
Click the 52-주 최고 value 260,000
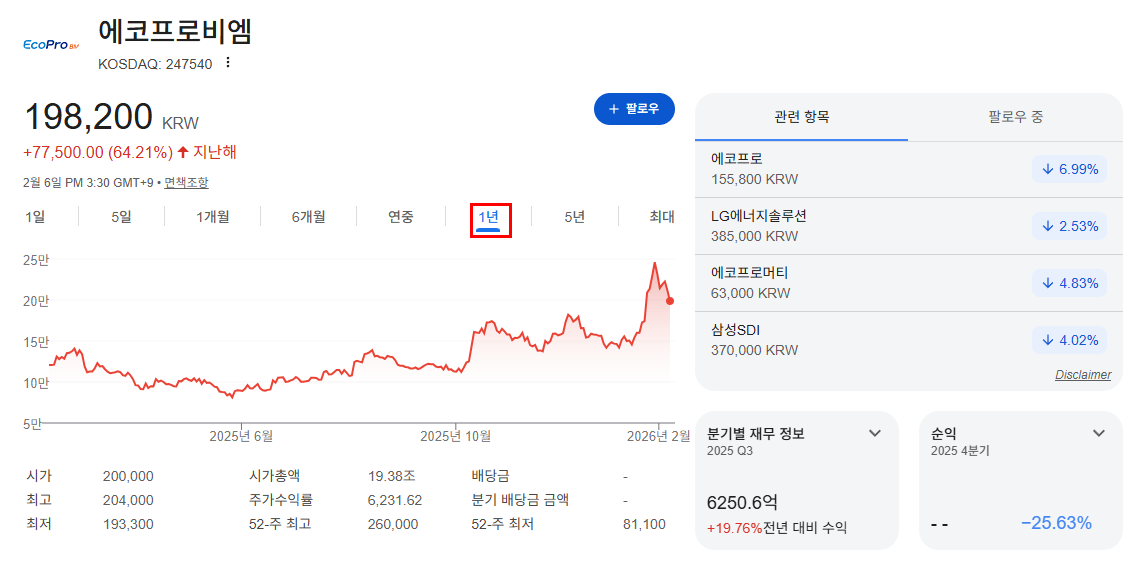point(393,524)
